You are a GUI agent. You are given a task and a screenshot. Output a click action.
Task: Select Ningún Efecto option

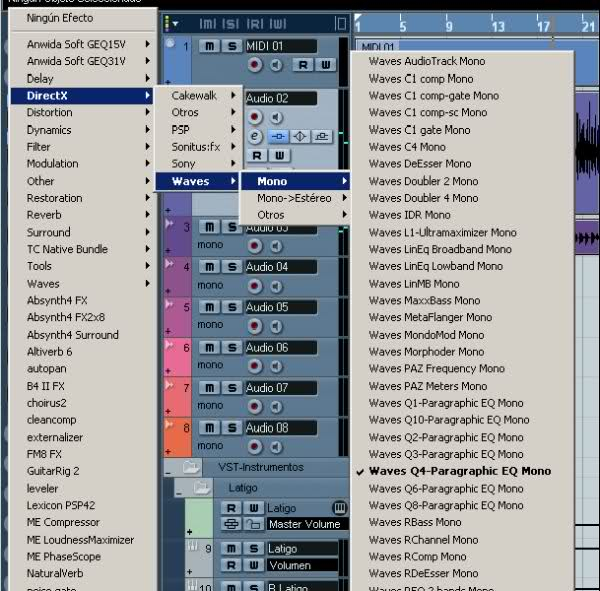[59, 18]
